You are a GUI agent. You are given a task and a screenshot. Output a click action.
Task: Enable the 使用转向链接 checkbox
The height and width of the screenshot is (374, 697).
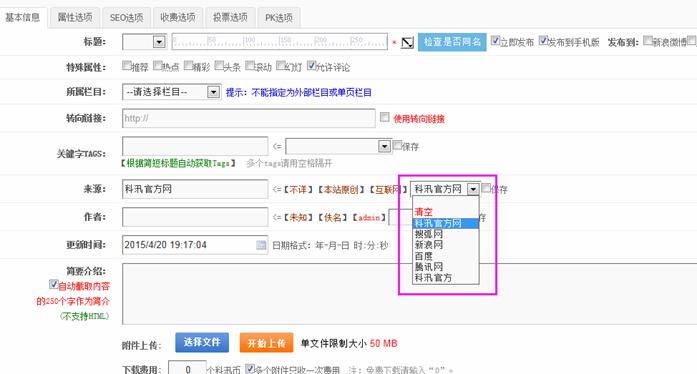point(385,117)
